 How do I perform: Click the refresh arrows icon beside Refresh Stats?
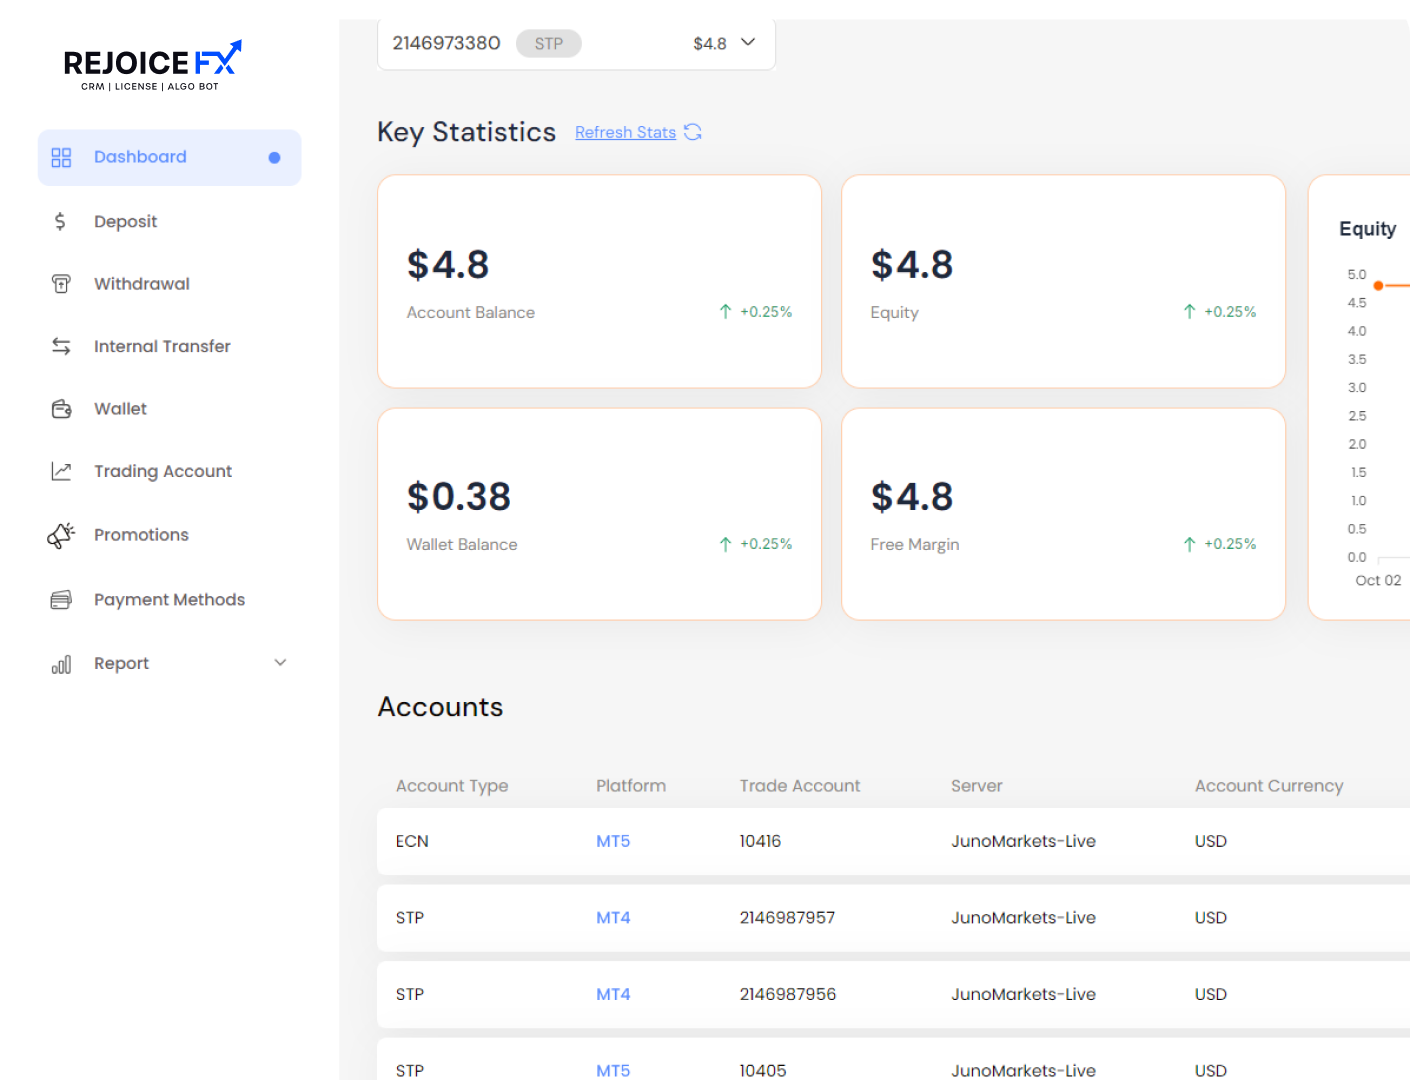click(693, 132)
